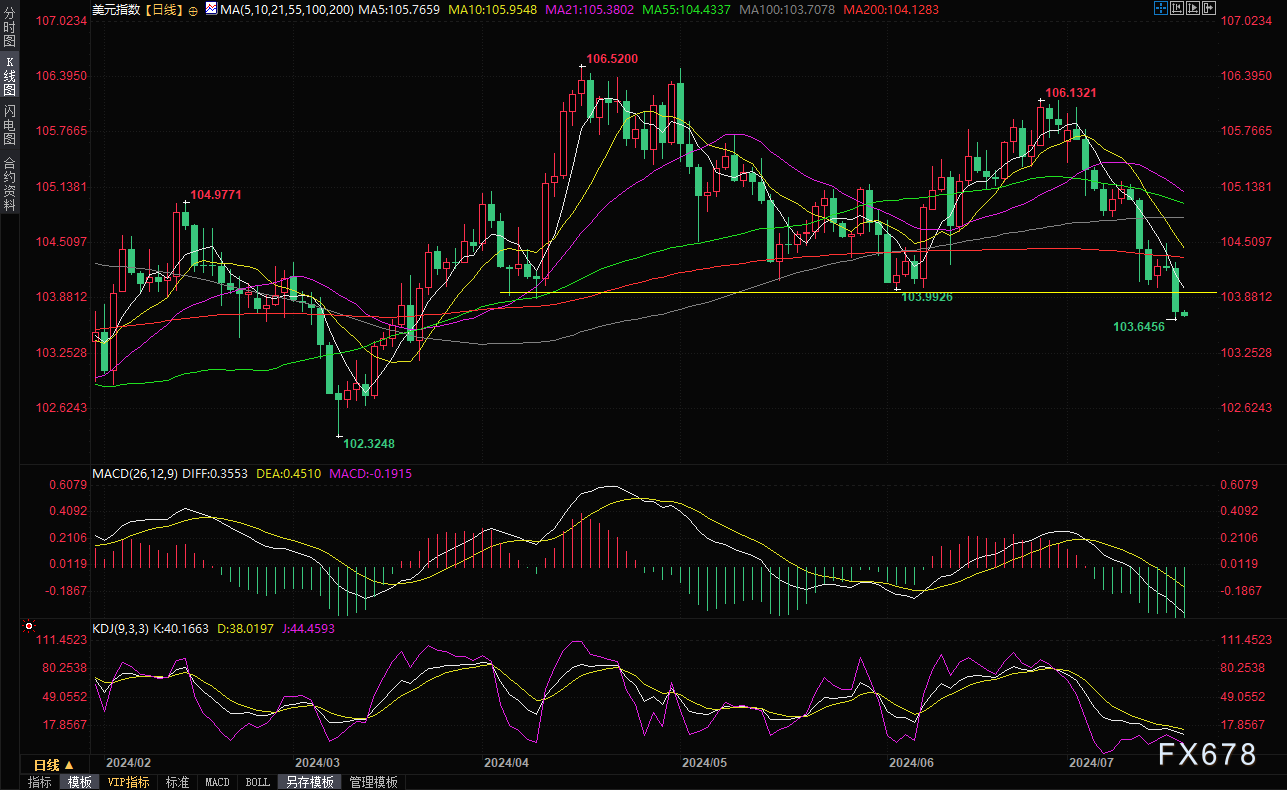
Task: Select the K线图 sidebar tab
Action: 10,76
